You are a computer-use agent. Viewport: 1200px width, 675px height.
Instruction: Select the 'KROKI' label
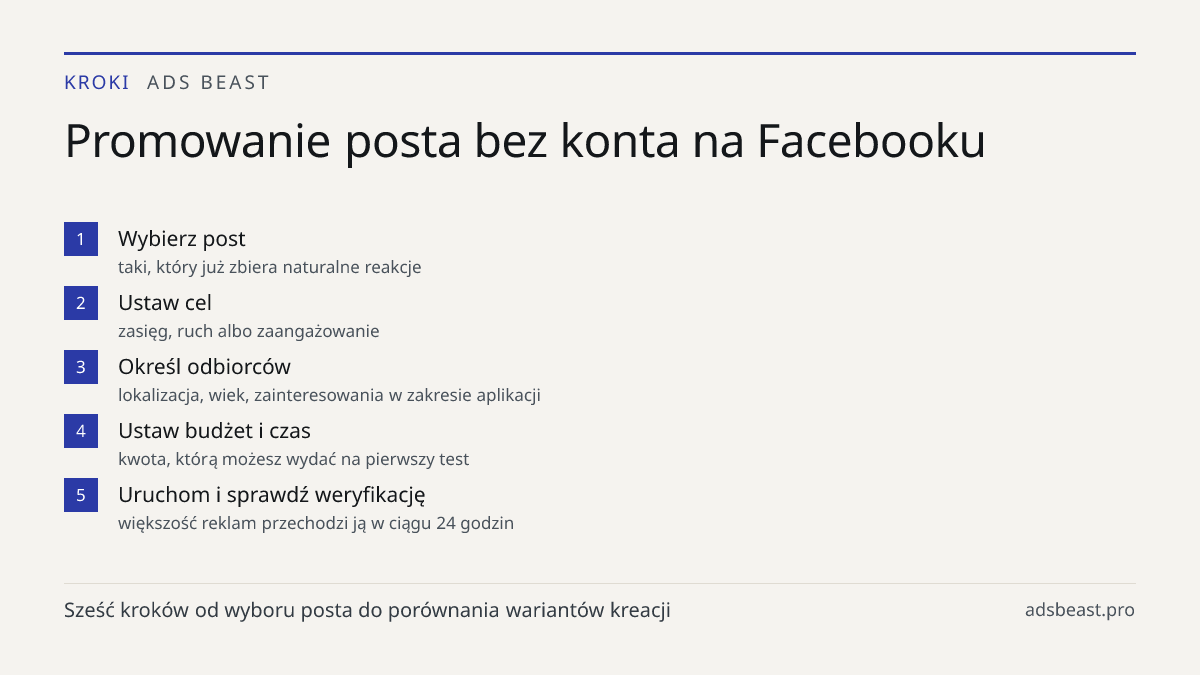(97, 83)
